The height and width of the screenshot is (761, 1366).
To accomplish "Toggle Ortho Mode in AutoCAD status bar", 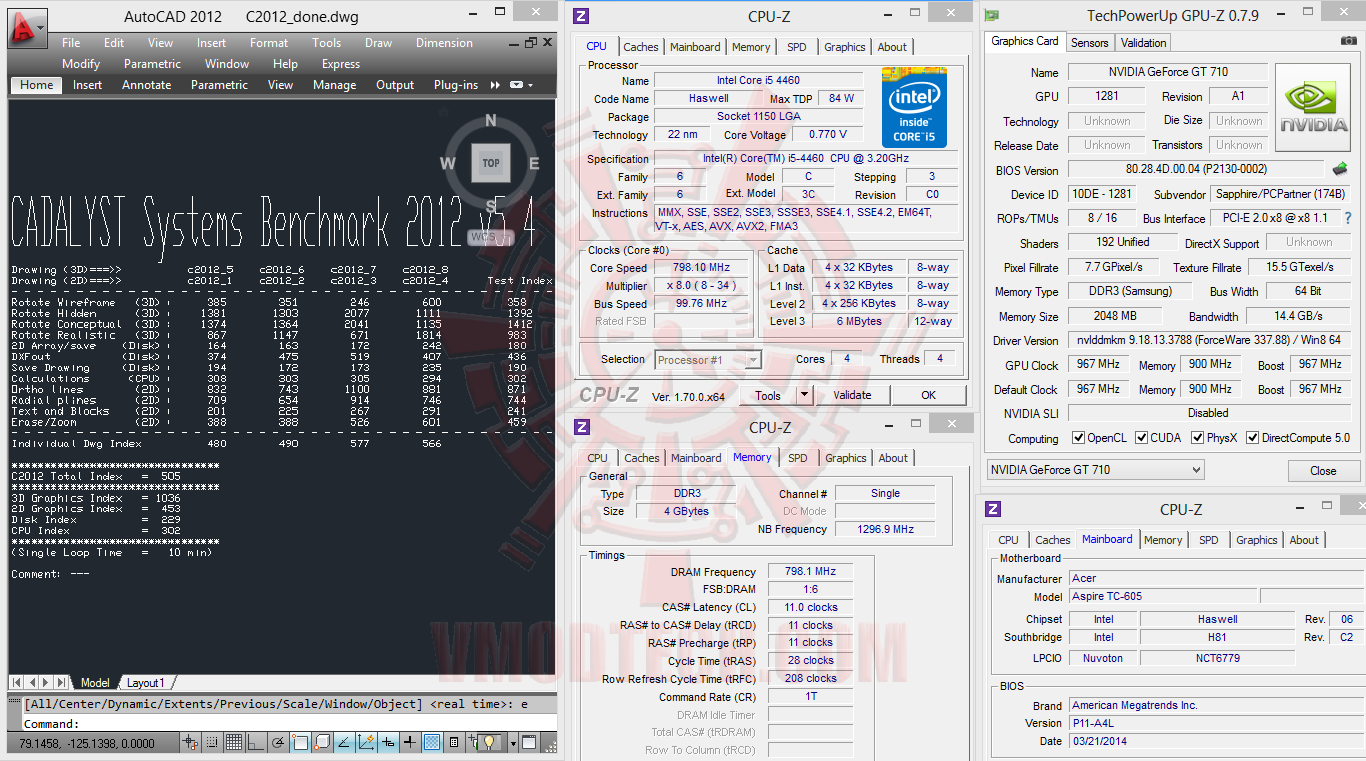I will (x=256, y=743).
